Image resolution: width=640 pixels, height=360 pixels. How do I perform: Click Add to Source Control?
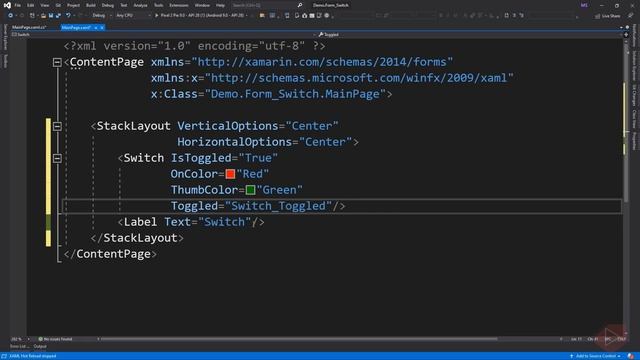click(x=595, y=356)
